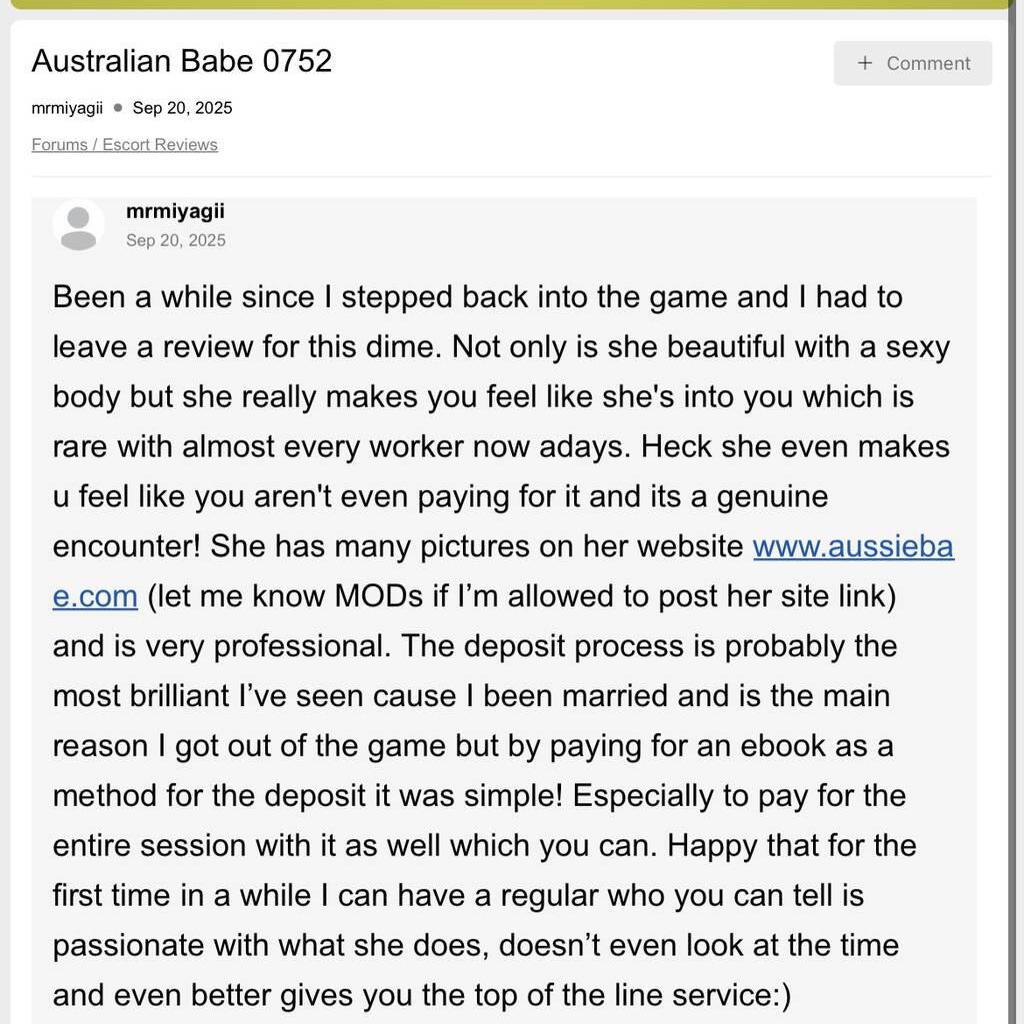Image resolution: width=1024 pixels, height=1024 pixels.
Task: Click the divider line below breadcrumb
Action: click(510, 177)
